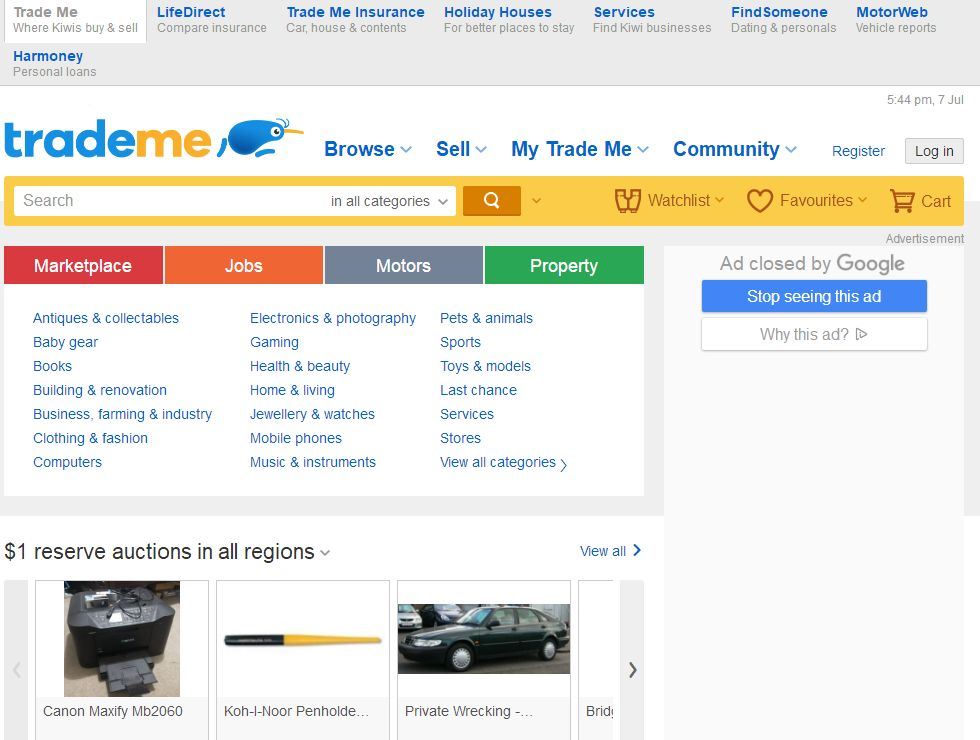Switch to the Jobs tab
Image resolution: width=980 pixels, height=740 pixels.
[244, 266]
